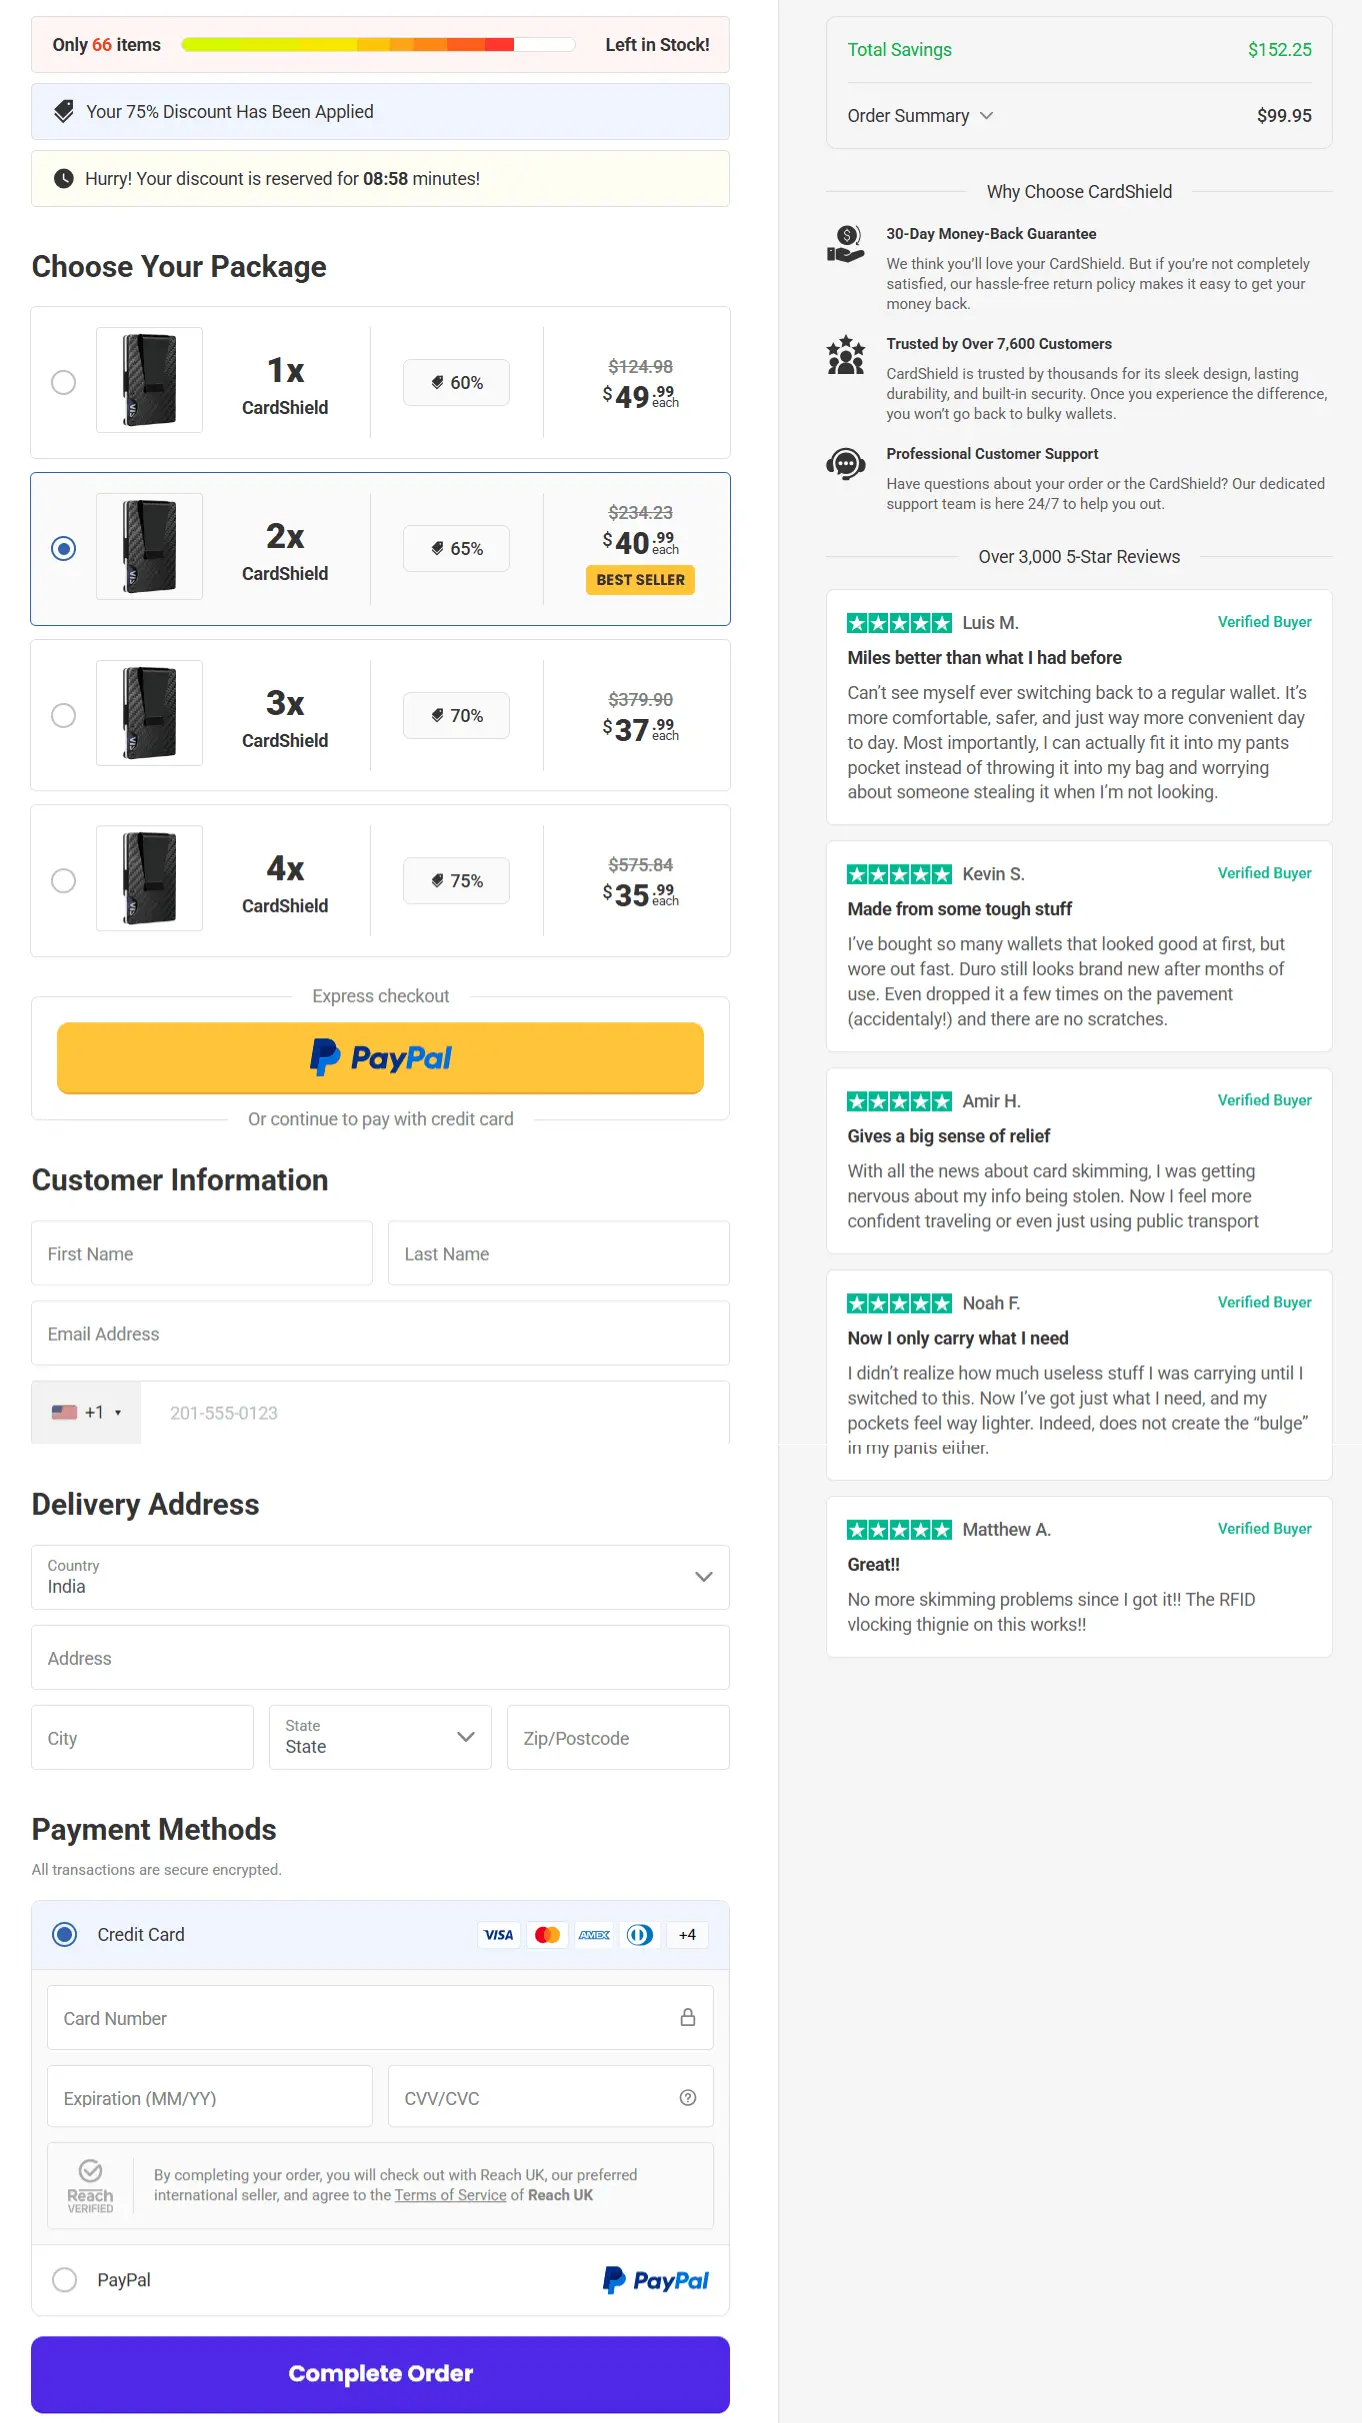This screenshot has height=2423, width=1362.
Task: Click the lock icon in Card Number field
Action: tap(688, 2017)
